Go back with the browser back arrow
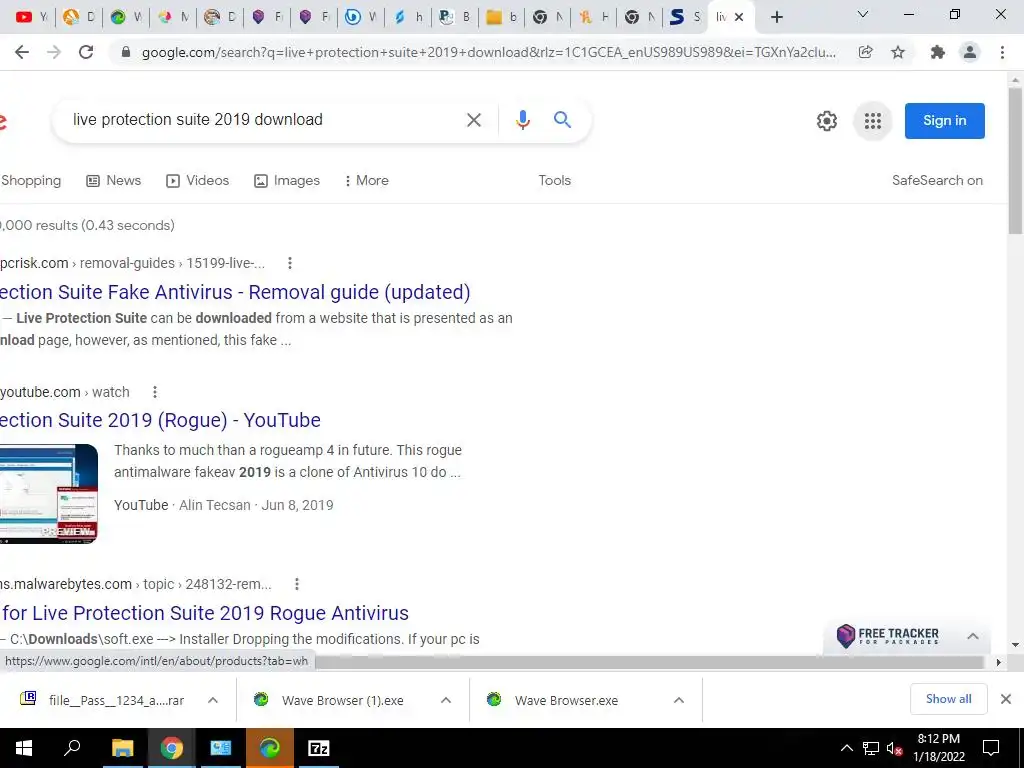Screen dimensions: 1024x768 22,52
